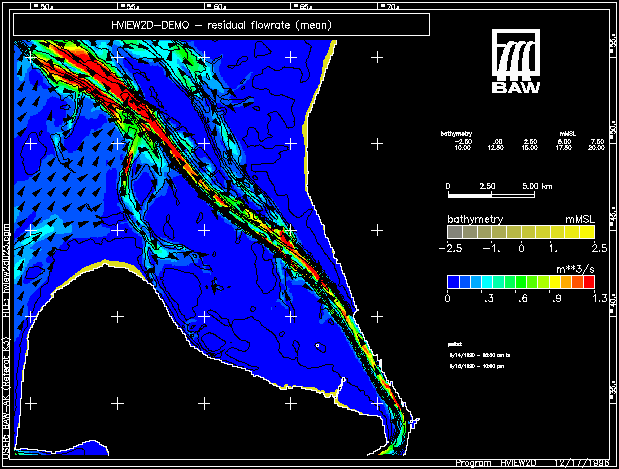Viewport: 619px width, 469px height.
Task: Pick the bright yellow swatch ending the bathymetry legend
Action: (587, 232)
